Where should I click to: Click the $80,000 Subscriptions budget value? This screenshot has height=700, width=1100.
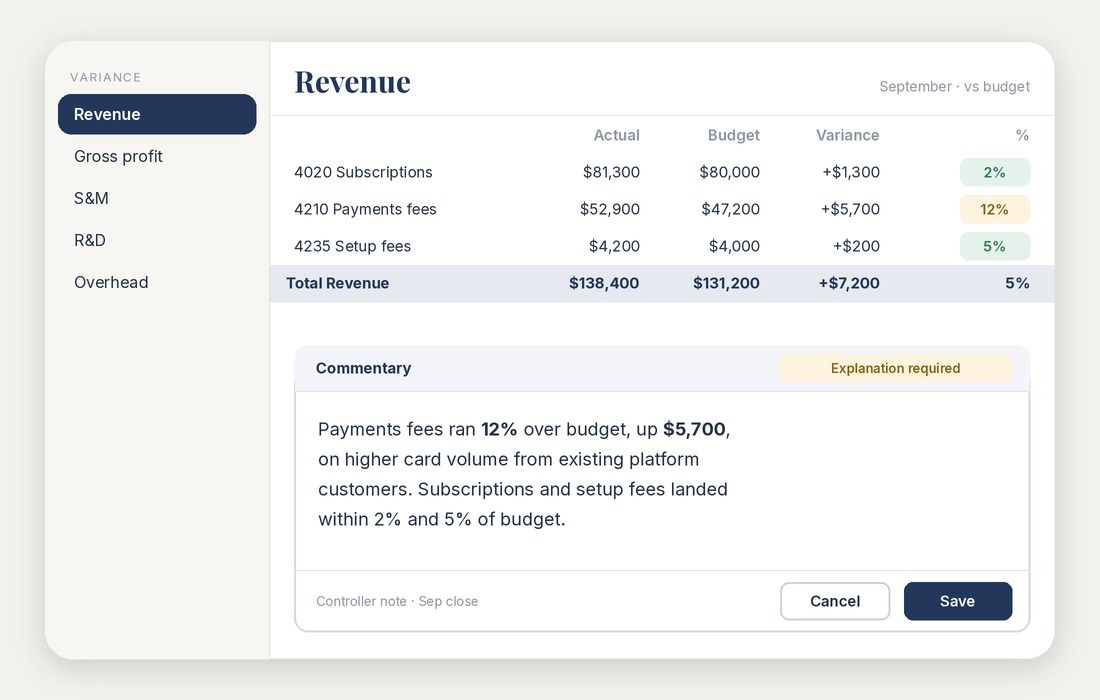point(729,173)
